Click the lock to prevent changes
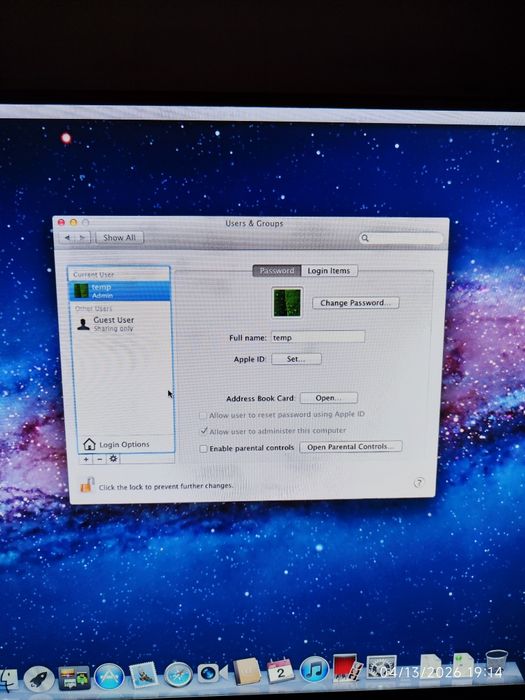Viewport: 525px width, 700px height. (87, 485)
